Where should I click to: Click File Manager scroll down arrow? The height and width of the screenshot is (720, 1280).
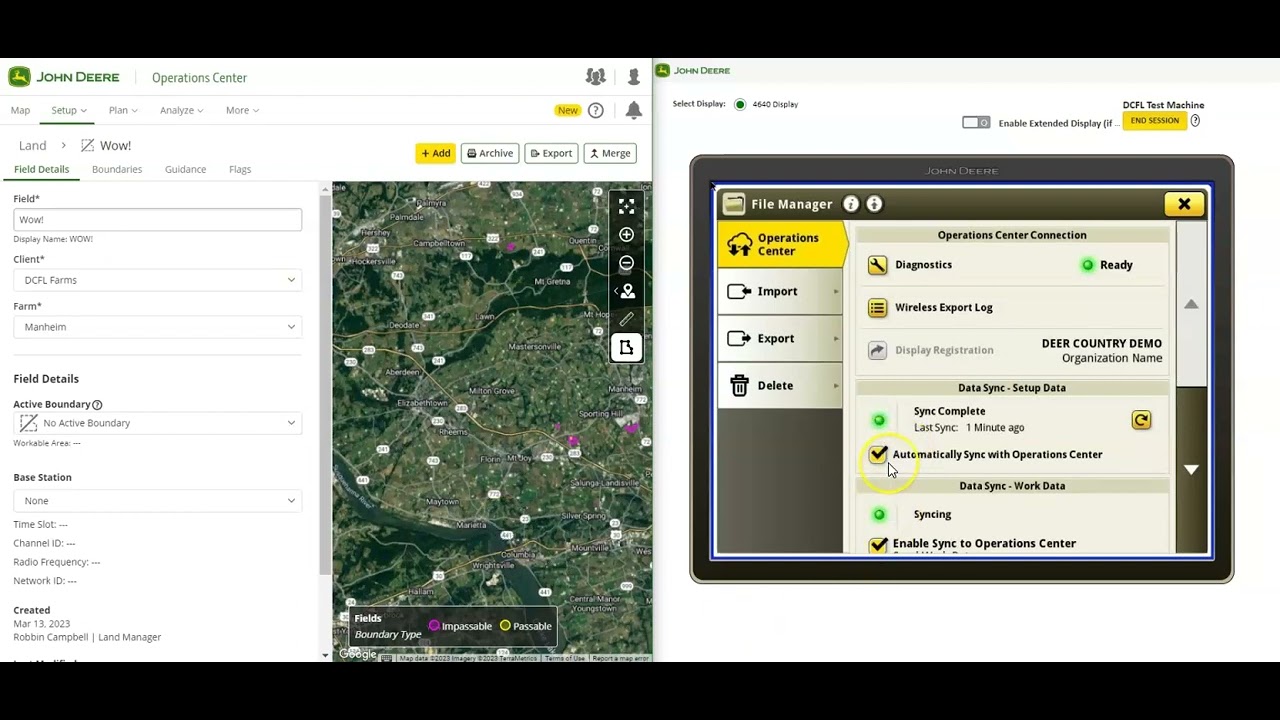[1191, 469]
